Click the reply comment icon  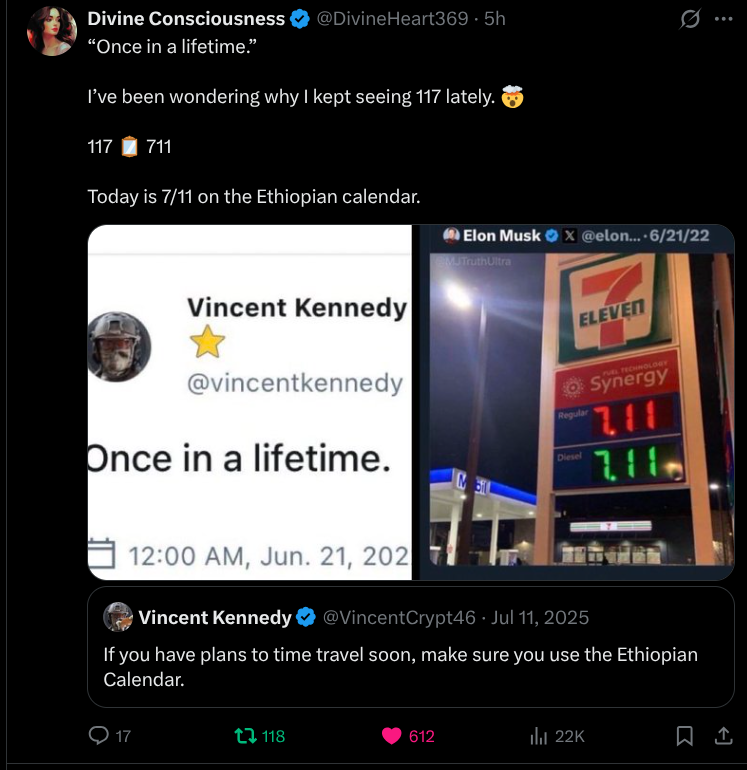click(x=98, y=736)
